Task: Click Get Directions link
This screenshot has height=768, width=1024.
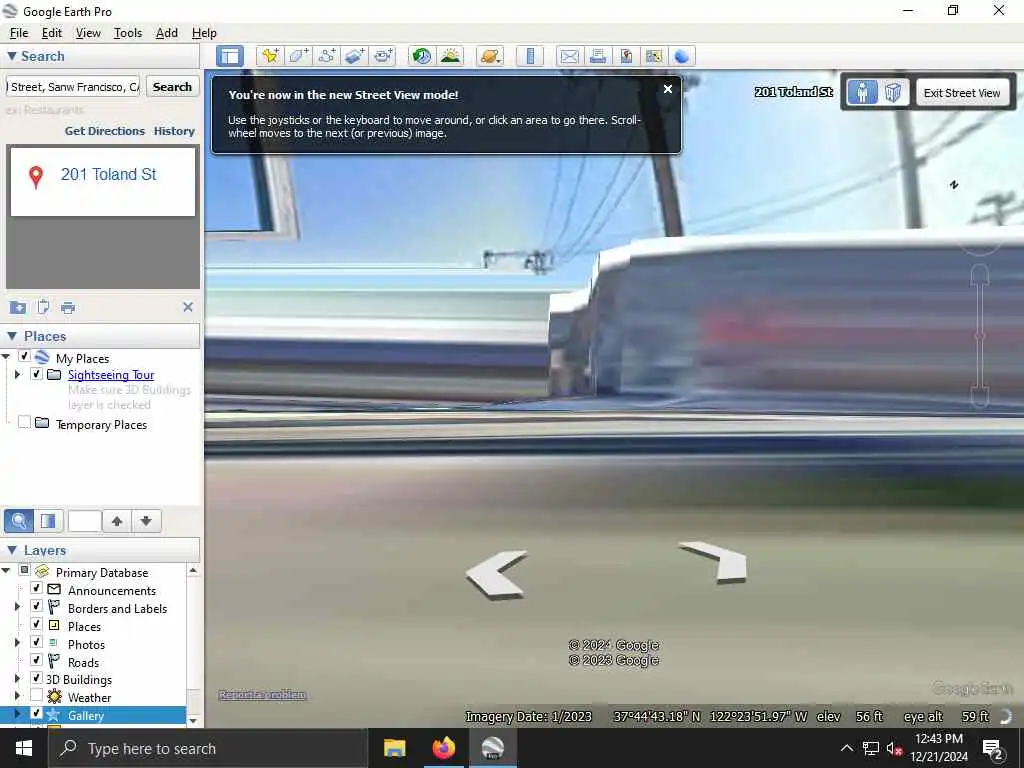Action: click(104, 131)
